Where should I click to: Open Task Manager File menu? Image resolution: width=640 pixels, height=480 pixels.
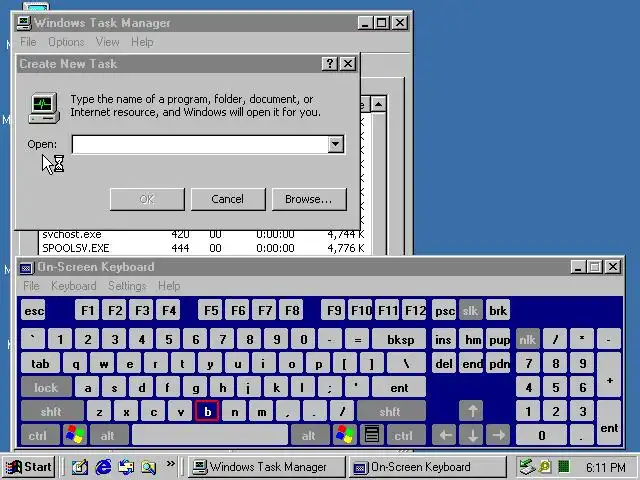pos(28,42)
